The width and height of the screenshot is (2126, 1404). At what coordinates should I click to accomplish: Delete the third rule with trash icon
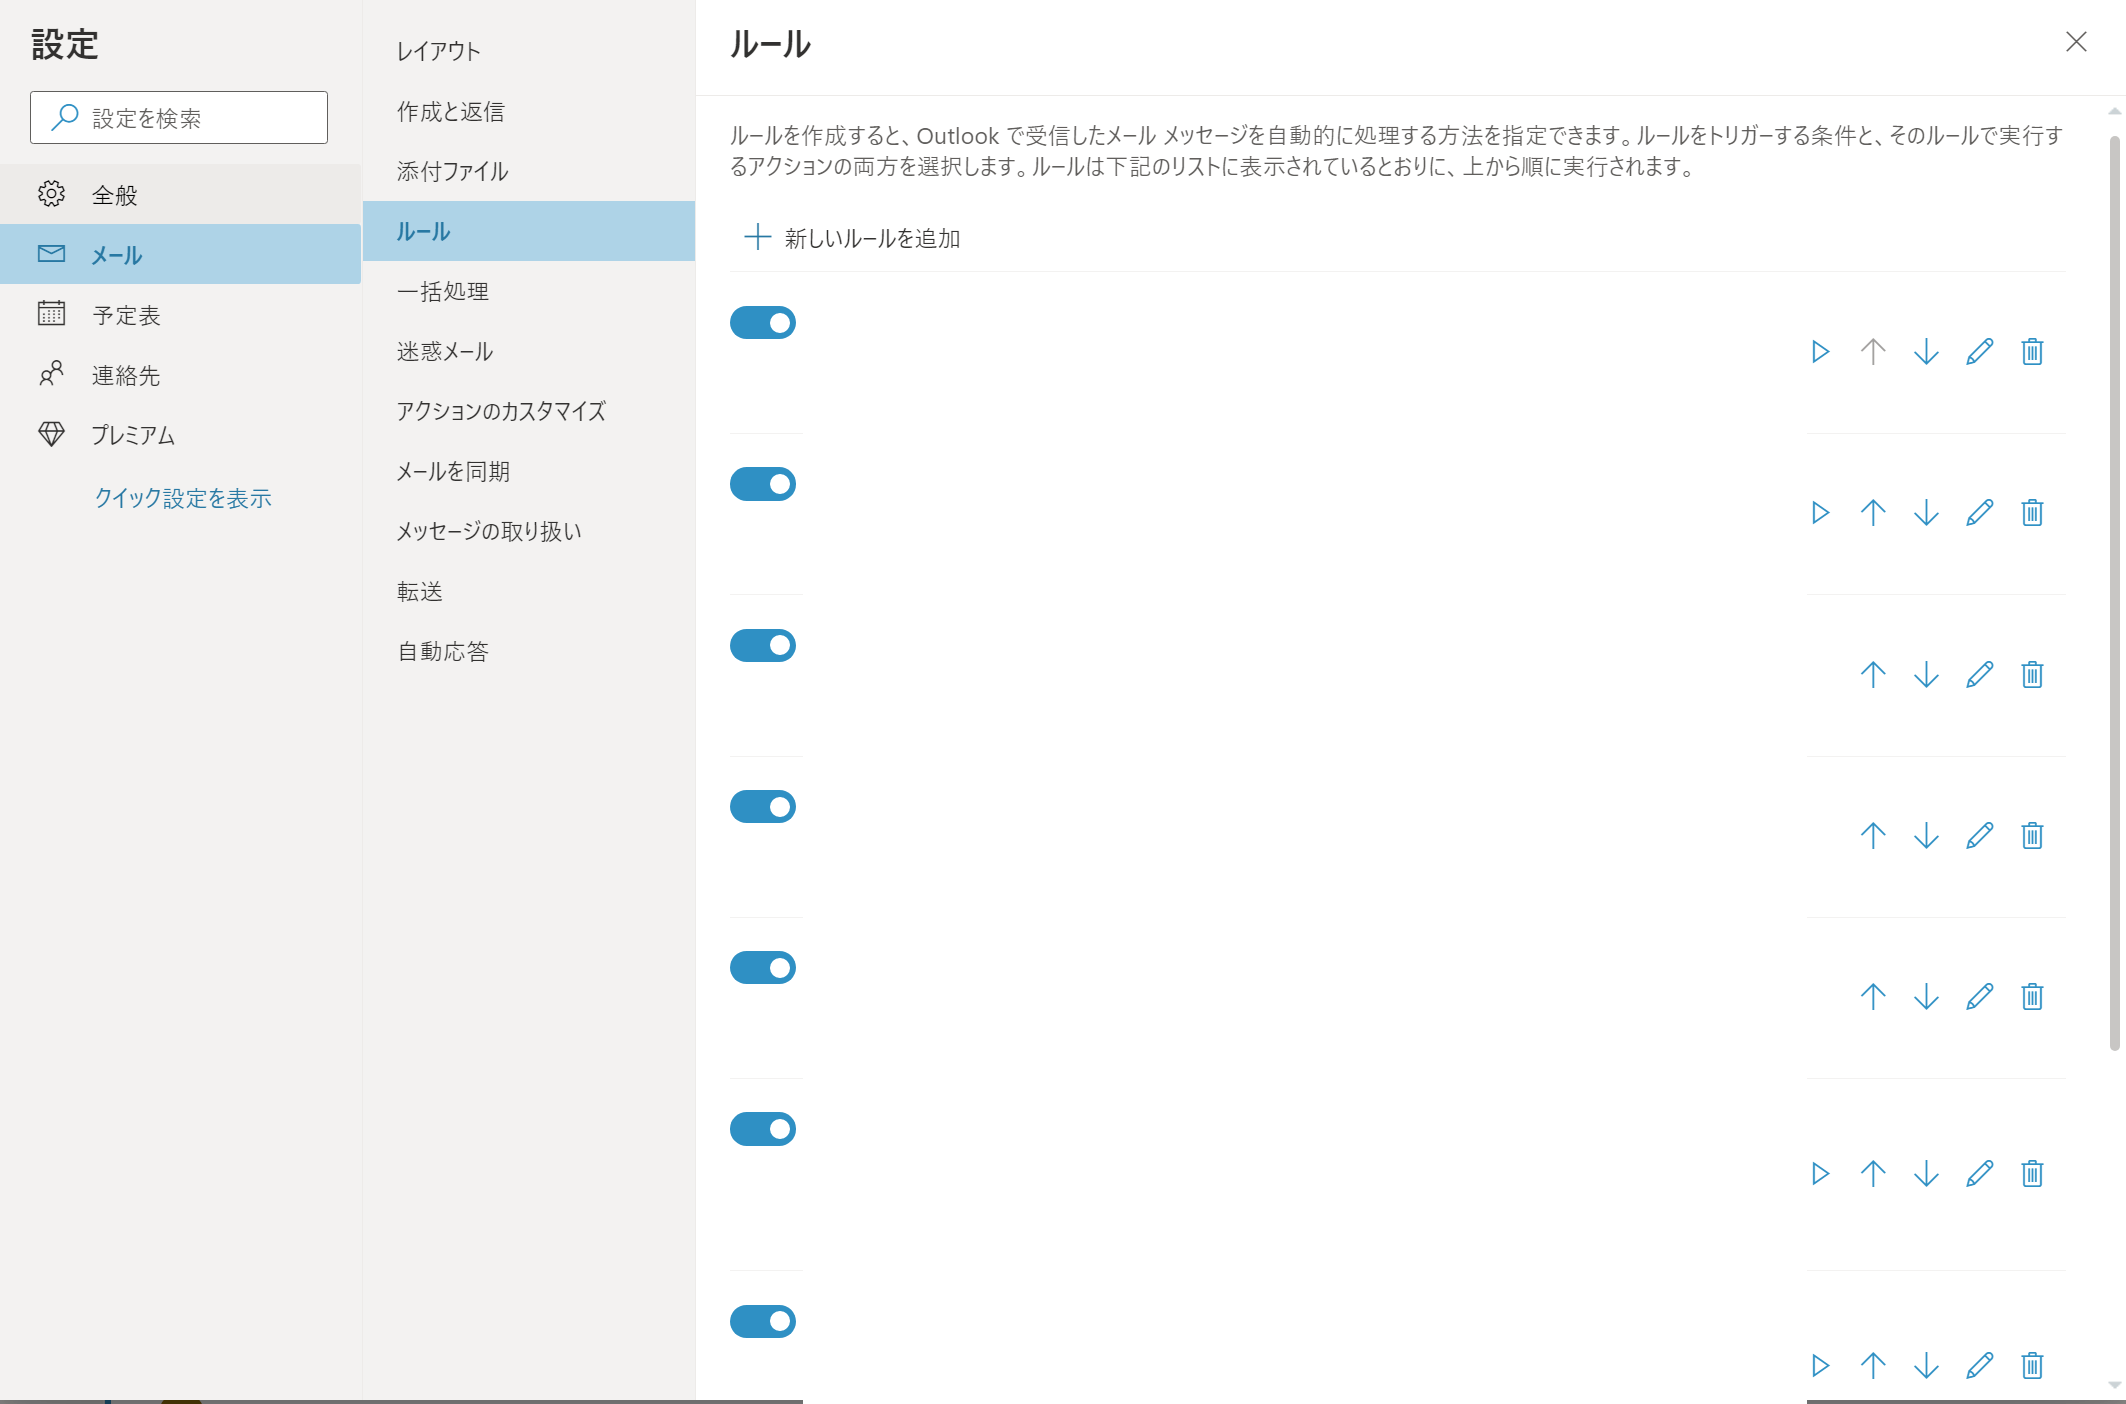pyautogui.click(x=2032, y=675)
